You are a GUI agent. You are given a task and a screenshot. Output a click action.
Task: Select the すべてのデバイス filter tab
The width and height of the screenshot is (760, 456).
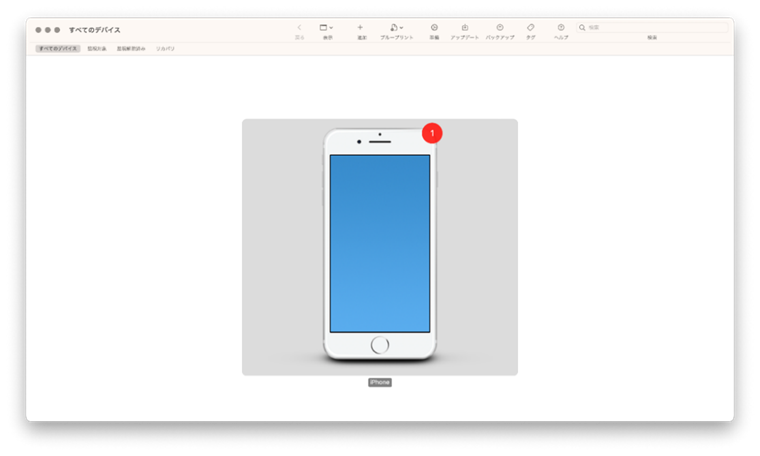click(58, 48)
